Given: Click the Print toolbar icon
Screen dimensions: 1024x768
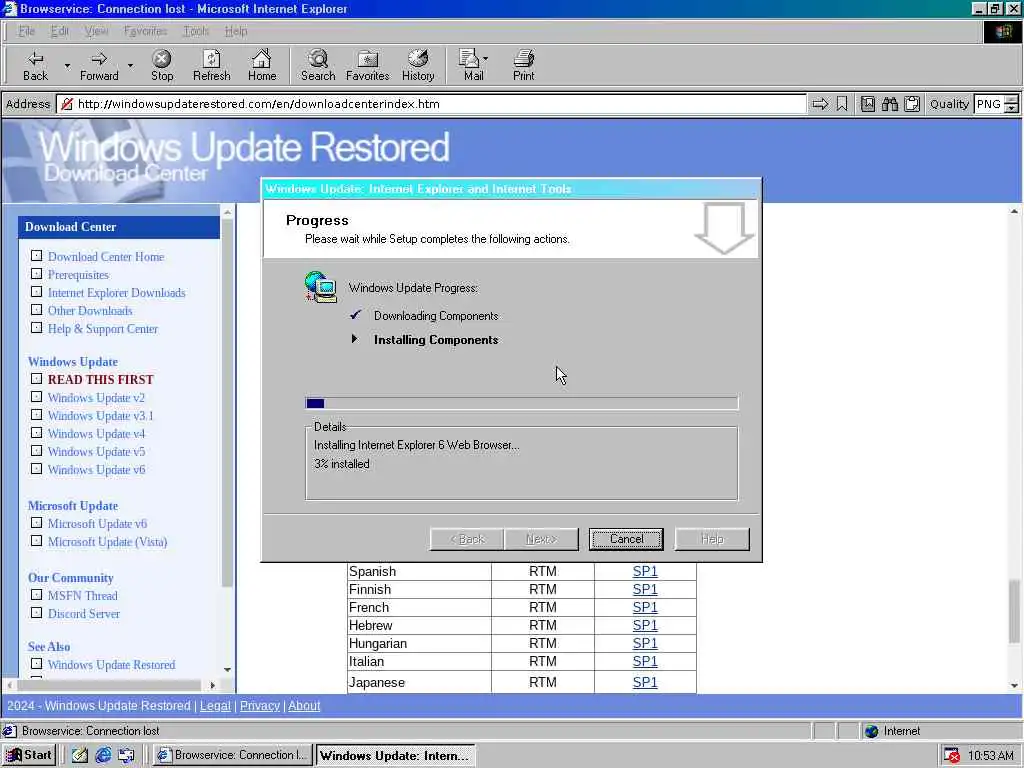Looking at the screenshot, I should [x=523, y=59].
